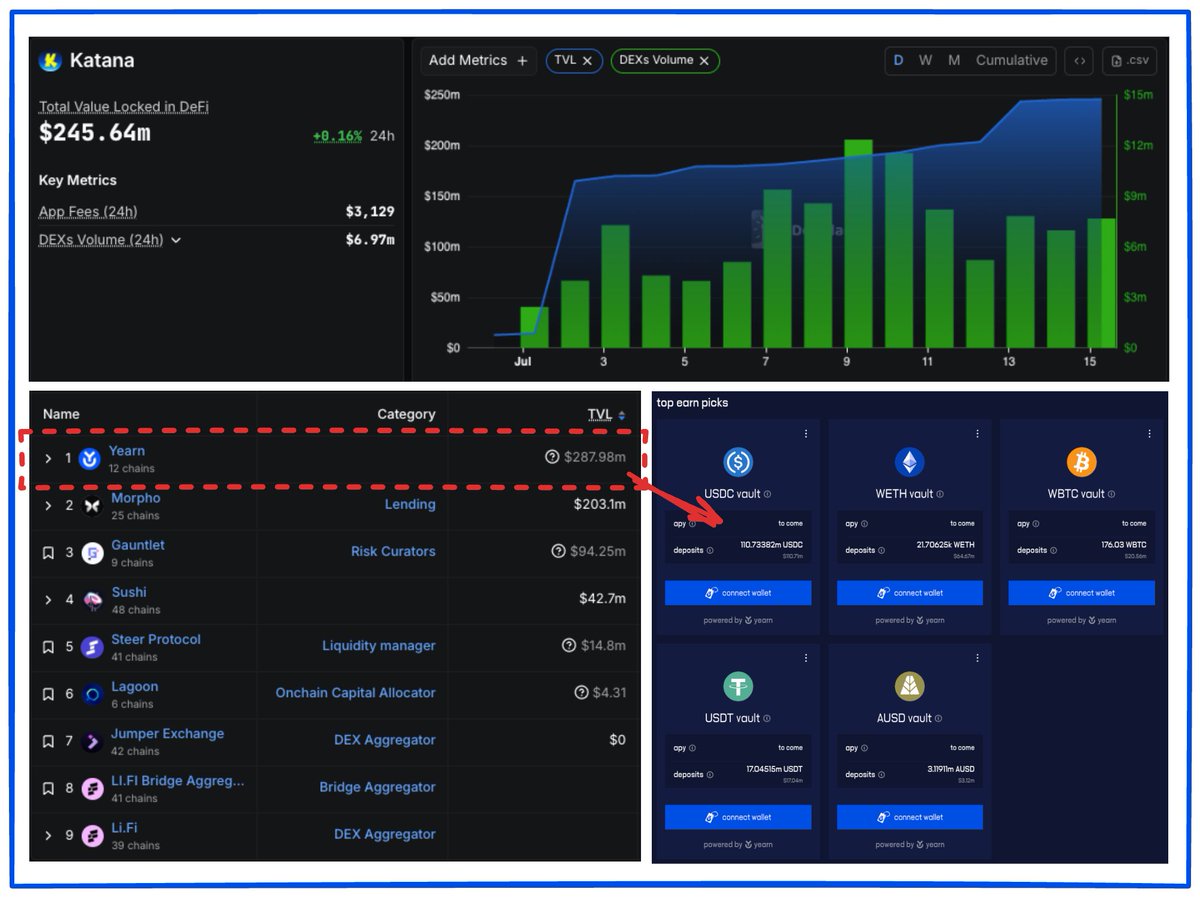Image resolution: width=1200 pixels, height=898 pixels.
Task: Open the USDT vault options menu
Action: pyautogui.click(x=806, y=658)
